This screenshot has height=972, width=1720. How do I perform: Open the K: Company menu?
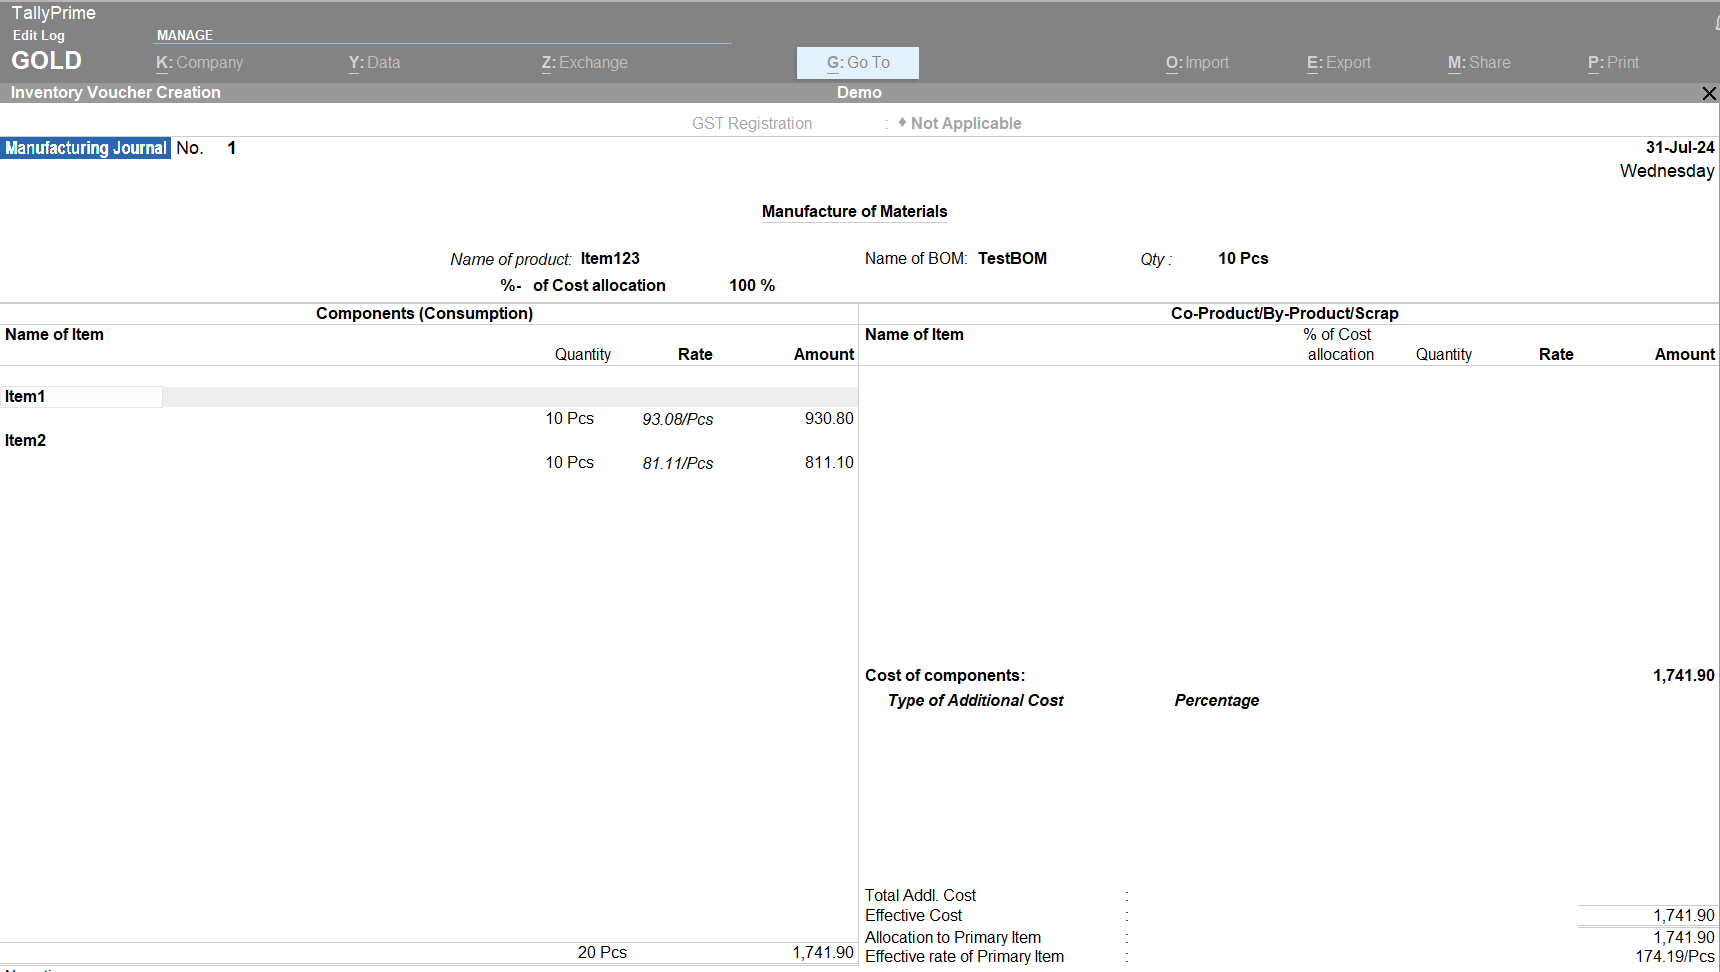(199, 62)
